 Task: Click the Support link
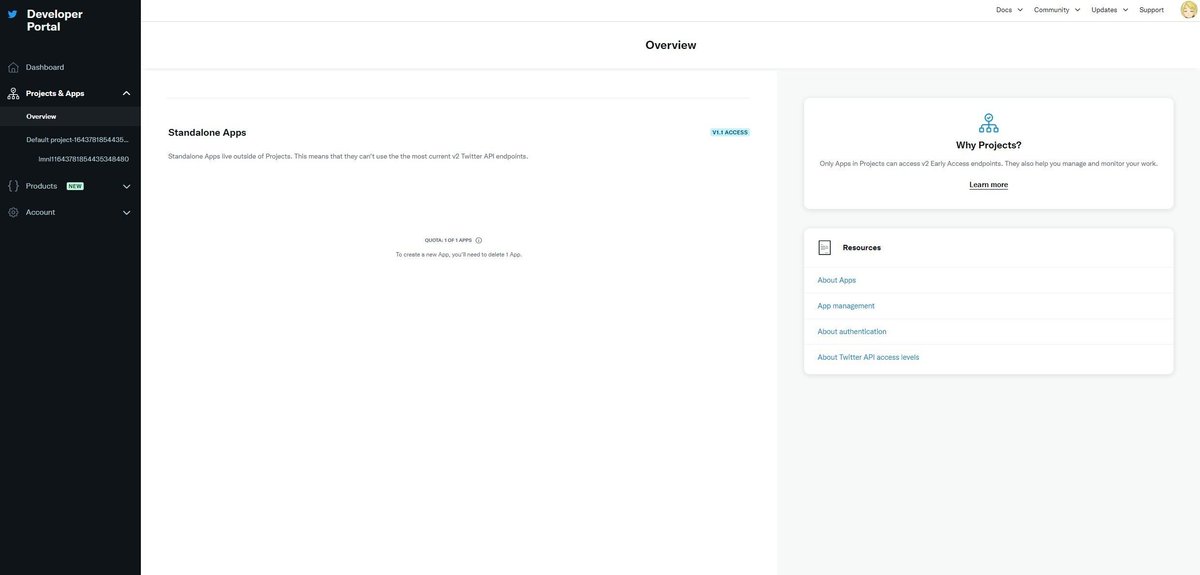click(1151, 10)
